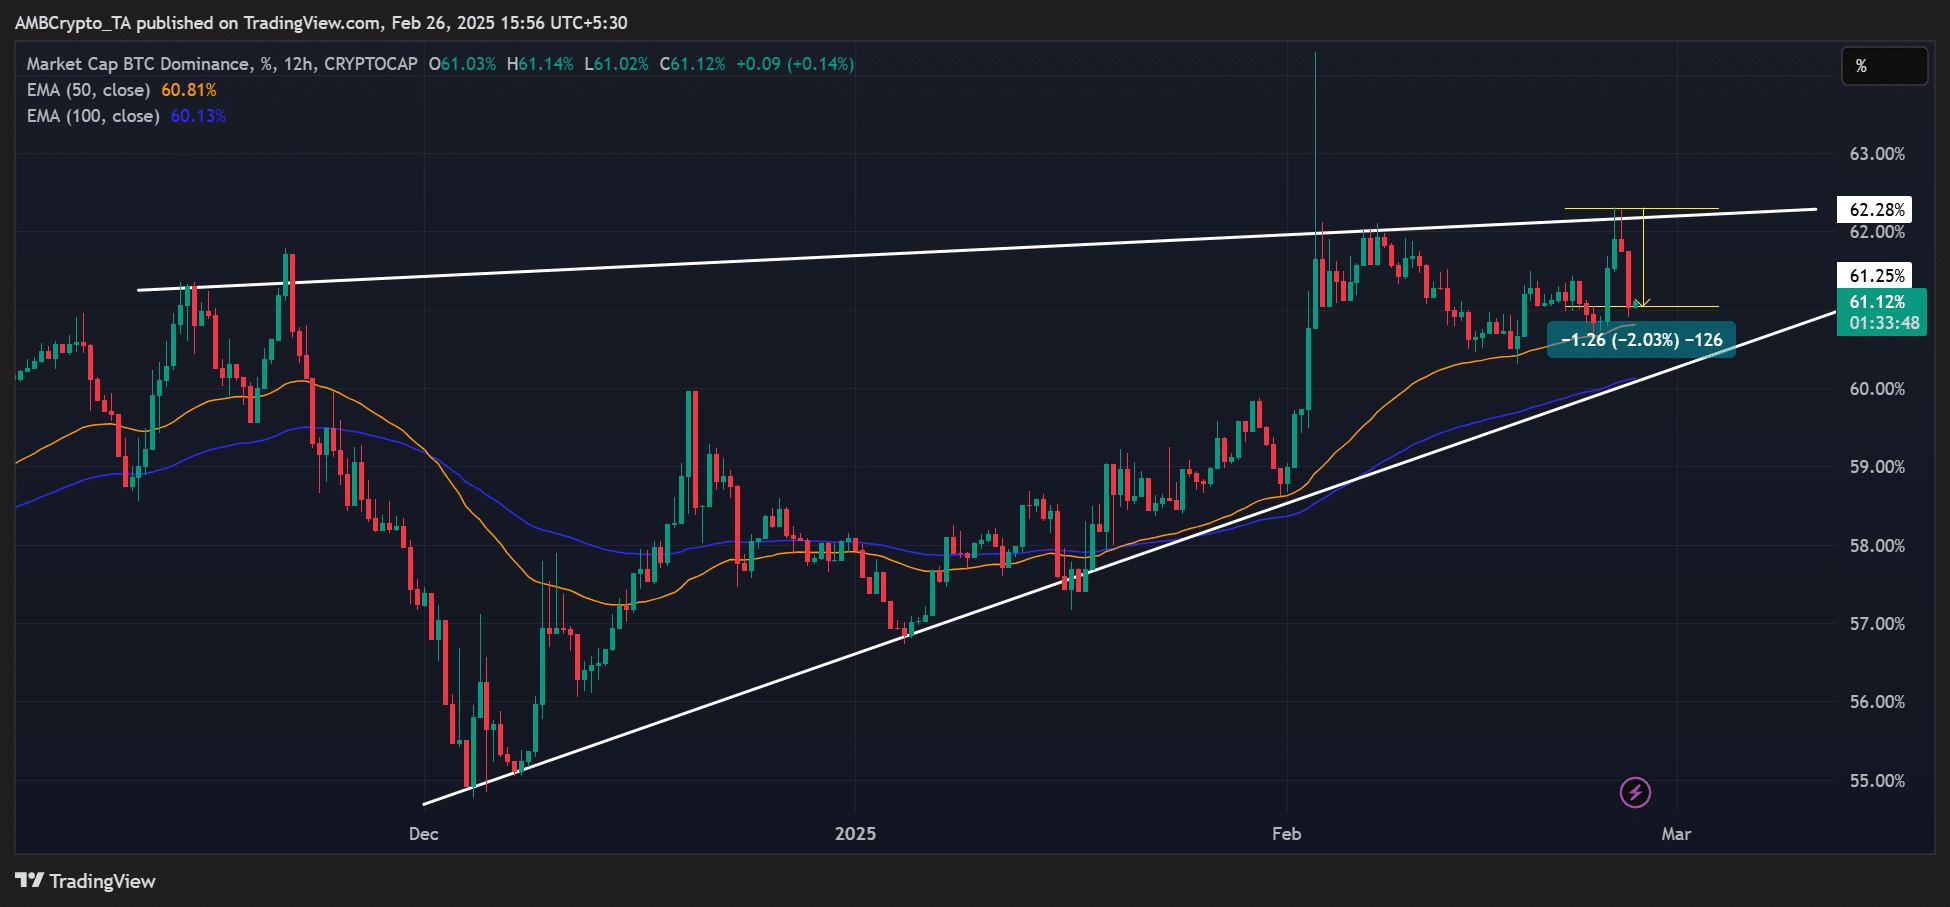Viewport: 1950px width, 907px height.
Task: Click the Feb label on the time axis
Action: tap(1286, 833)
